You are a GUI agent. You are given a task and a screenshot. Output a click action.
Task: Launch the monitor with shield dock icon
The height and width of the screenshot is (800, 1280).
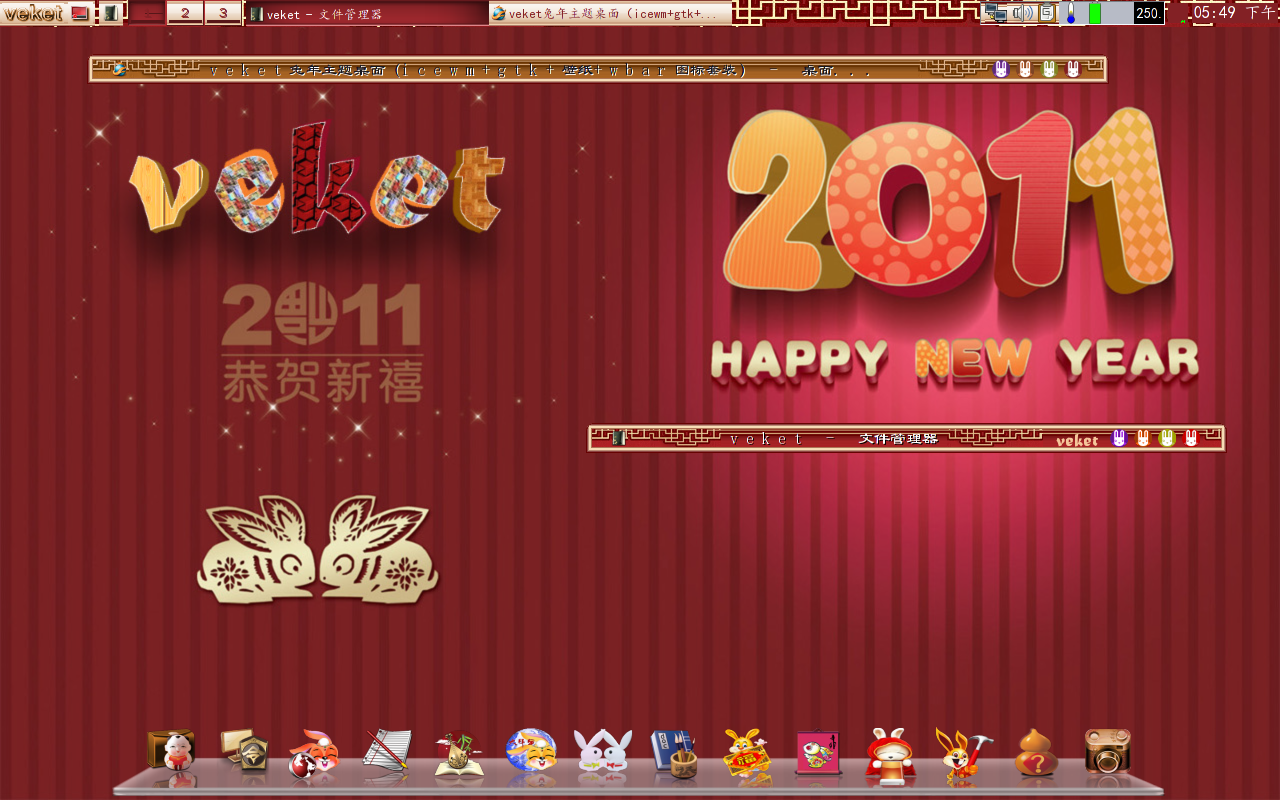coord(245,751)
